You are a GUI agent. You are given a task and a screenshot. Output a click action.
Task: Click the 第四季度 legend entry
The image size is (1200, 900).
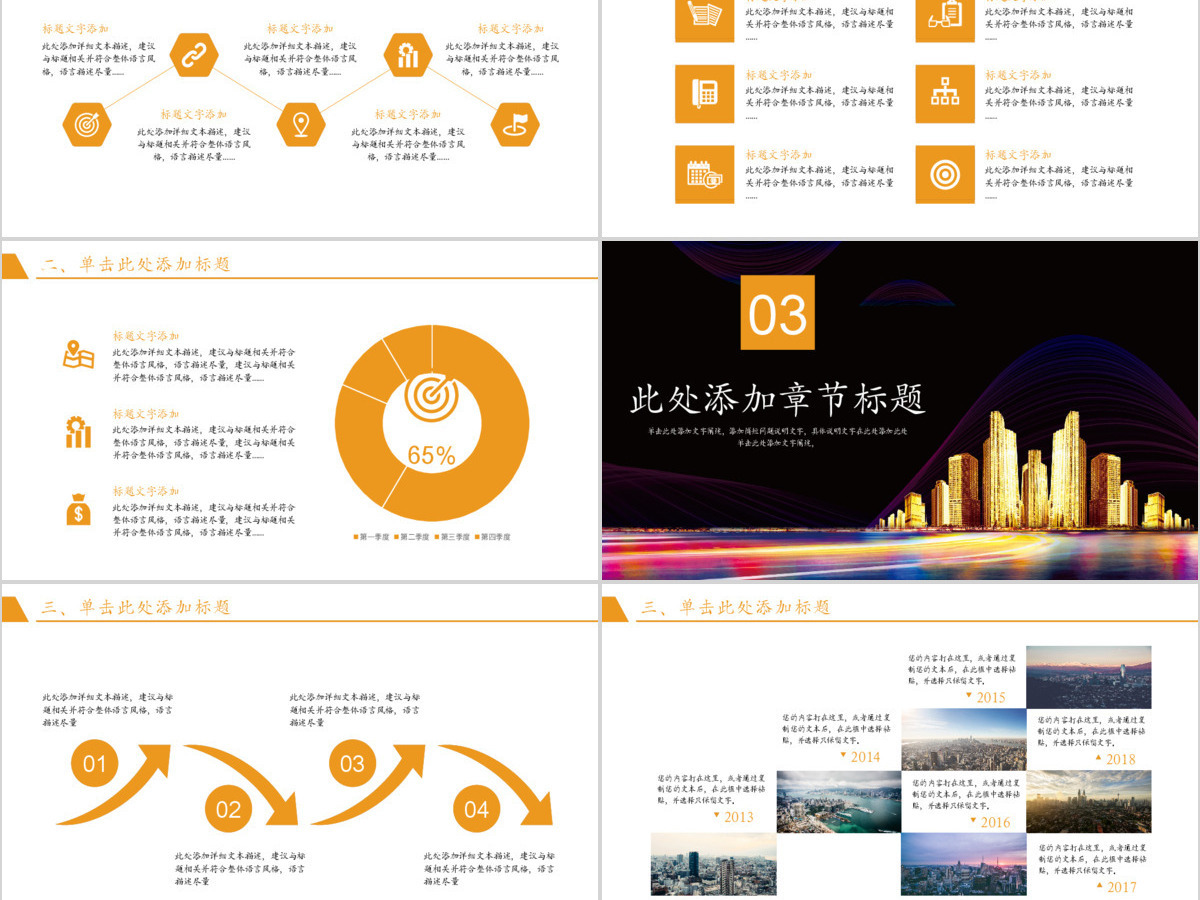click(492, 537)
